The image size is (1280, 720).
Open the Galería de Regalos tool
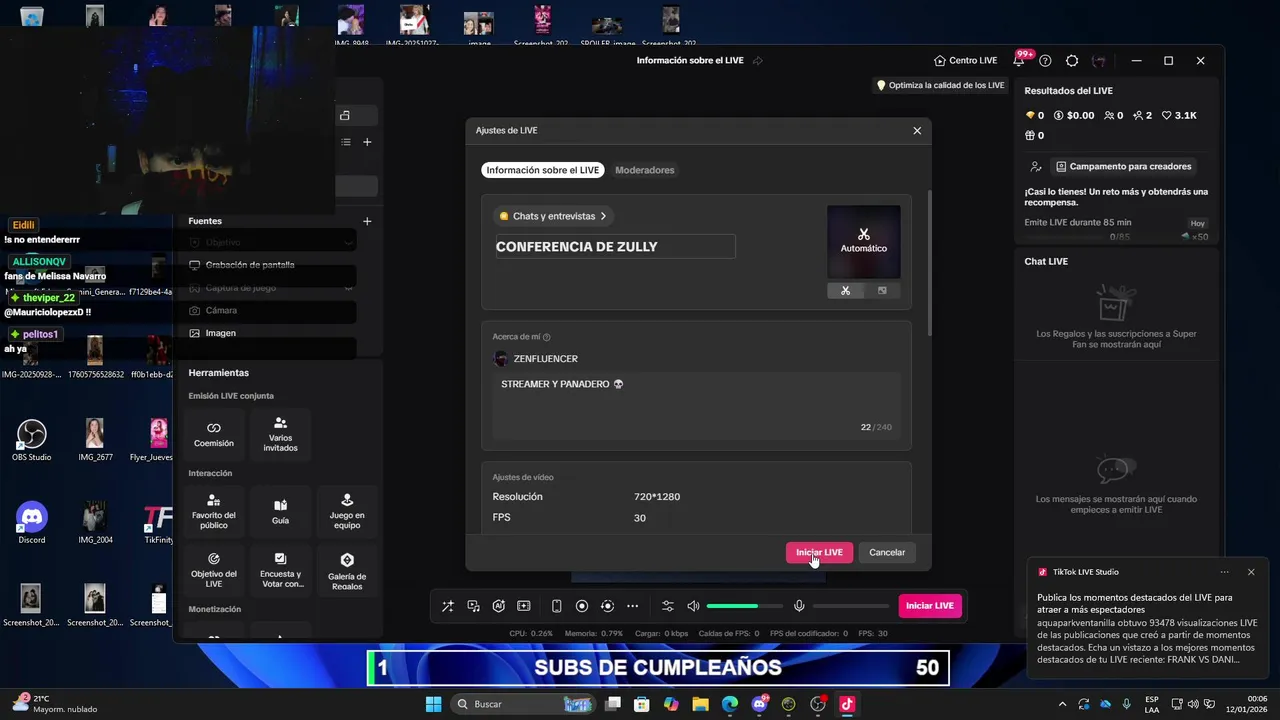tap(347, 570)
